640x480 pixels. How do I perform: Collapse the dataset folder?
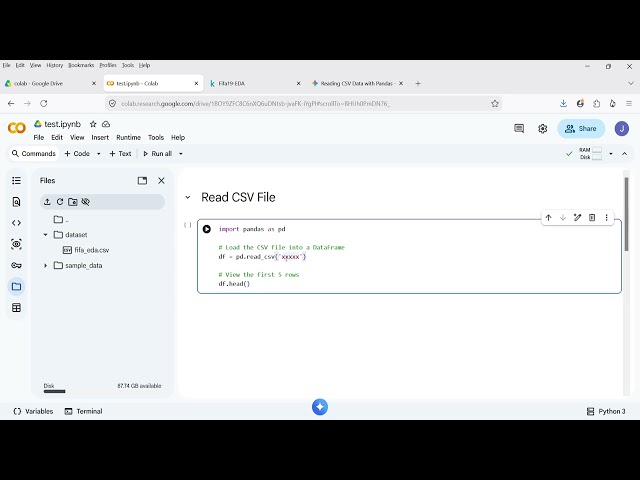pos(46,235)
